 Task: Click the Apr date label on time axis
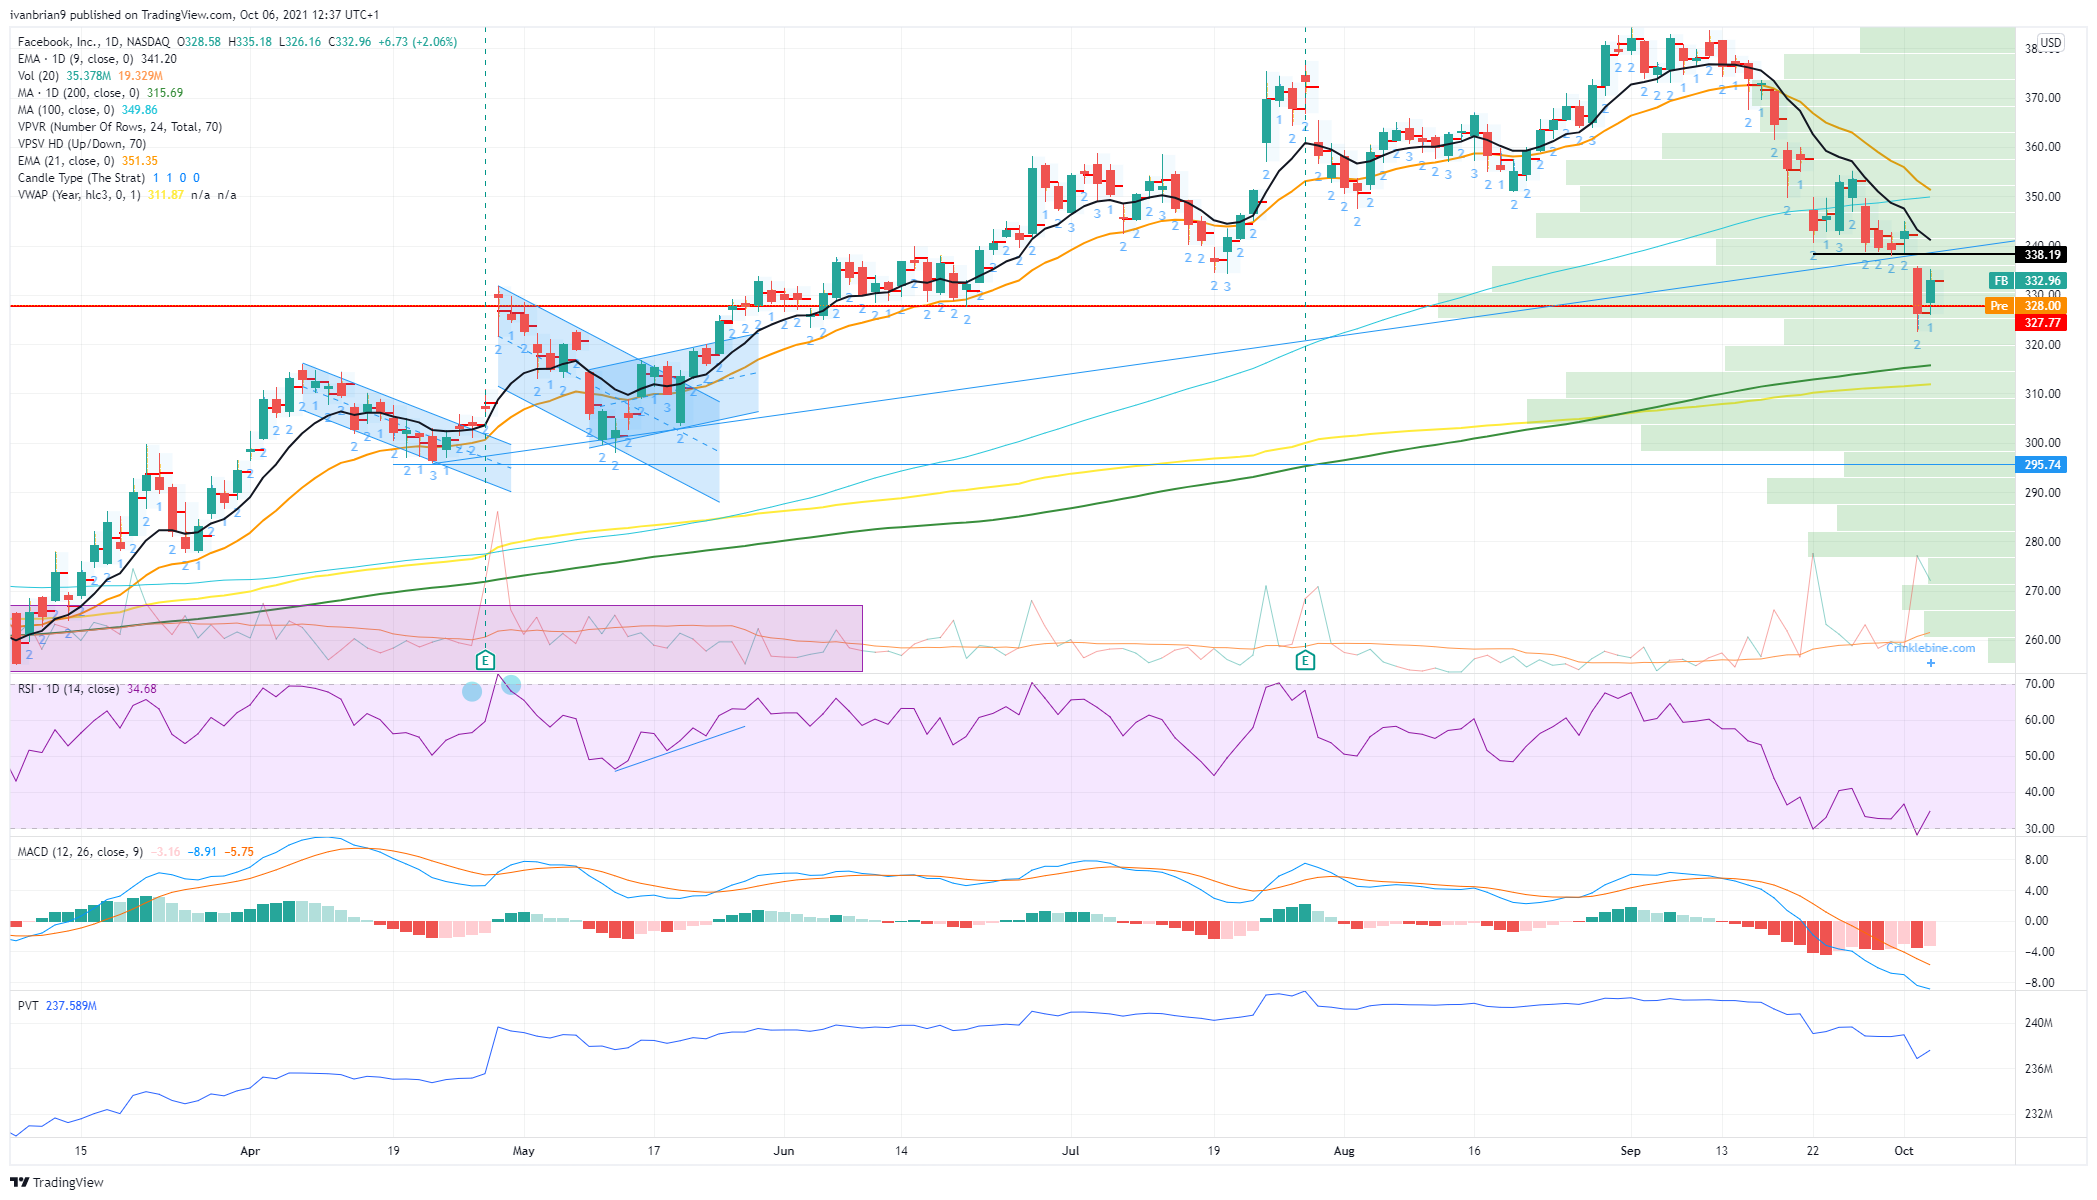tap(250, 1151)
